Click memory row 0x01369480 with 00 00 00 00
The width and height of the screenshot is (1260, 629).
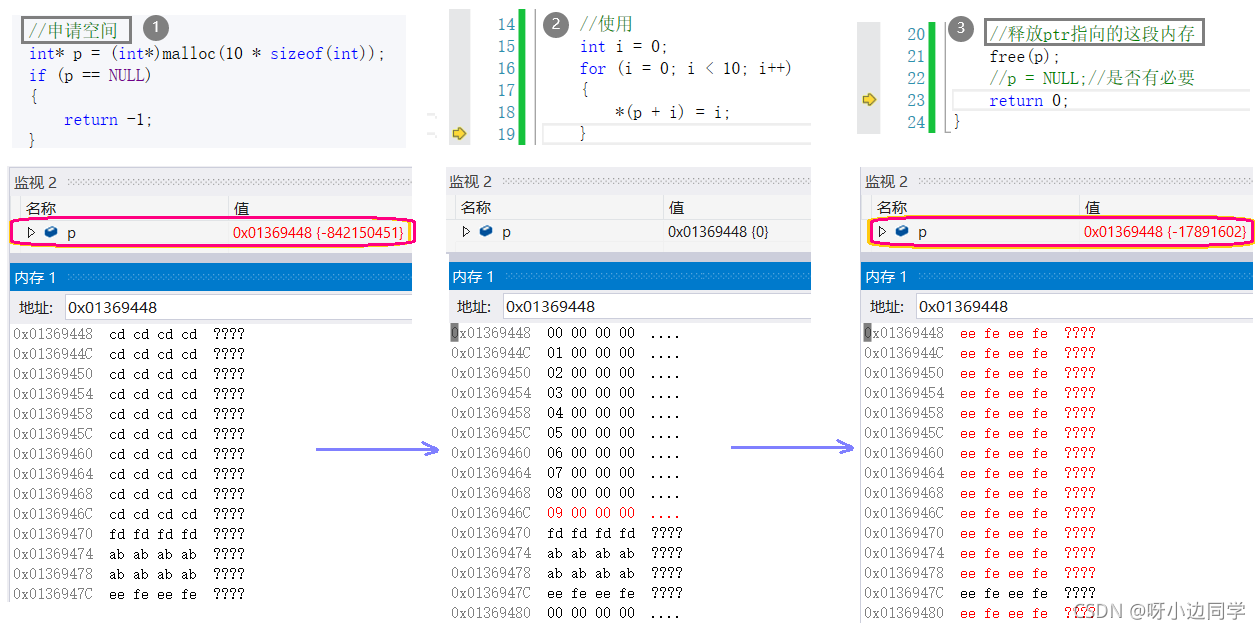[x=566, y=613]
